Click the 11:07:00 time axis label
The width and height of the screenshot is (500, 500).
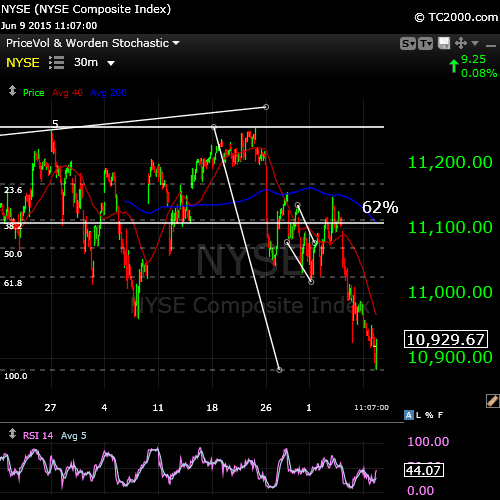coord(371,408)
